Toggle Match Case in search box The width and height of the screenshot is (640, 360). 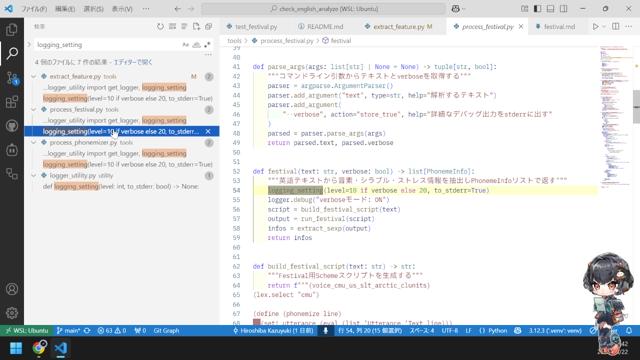coord(186,44)
